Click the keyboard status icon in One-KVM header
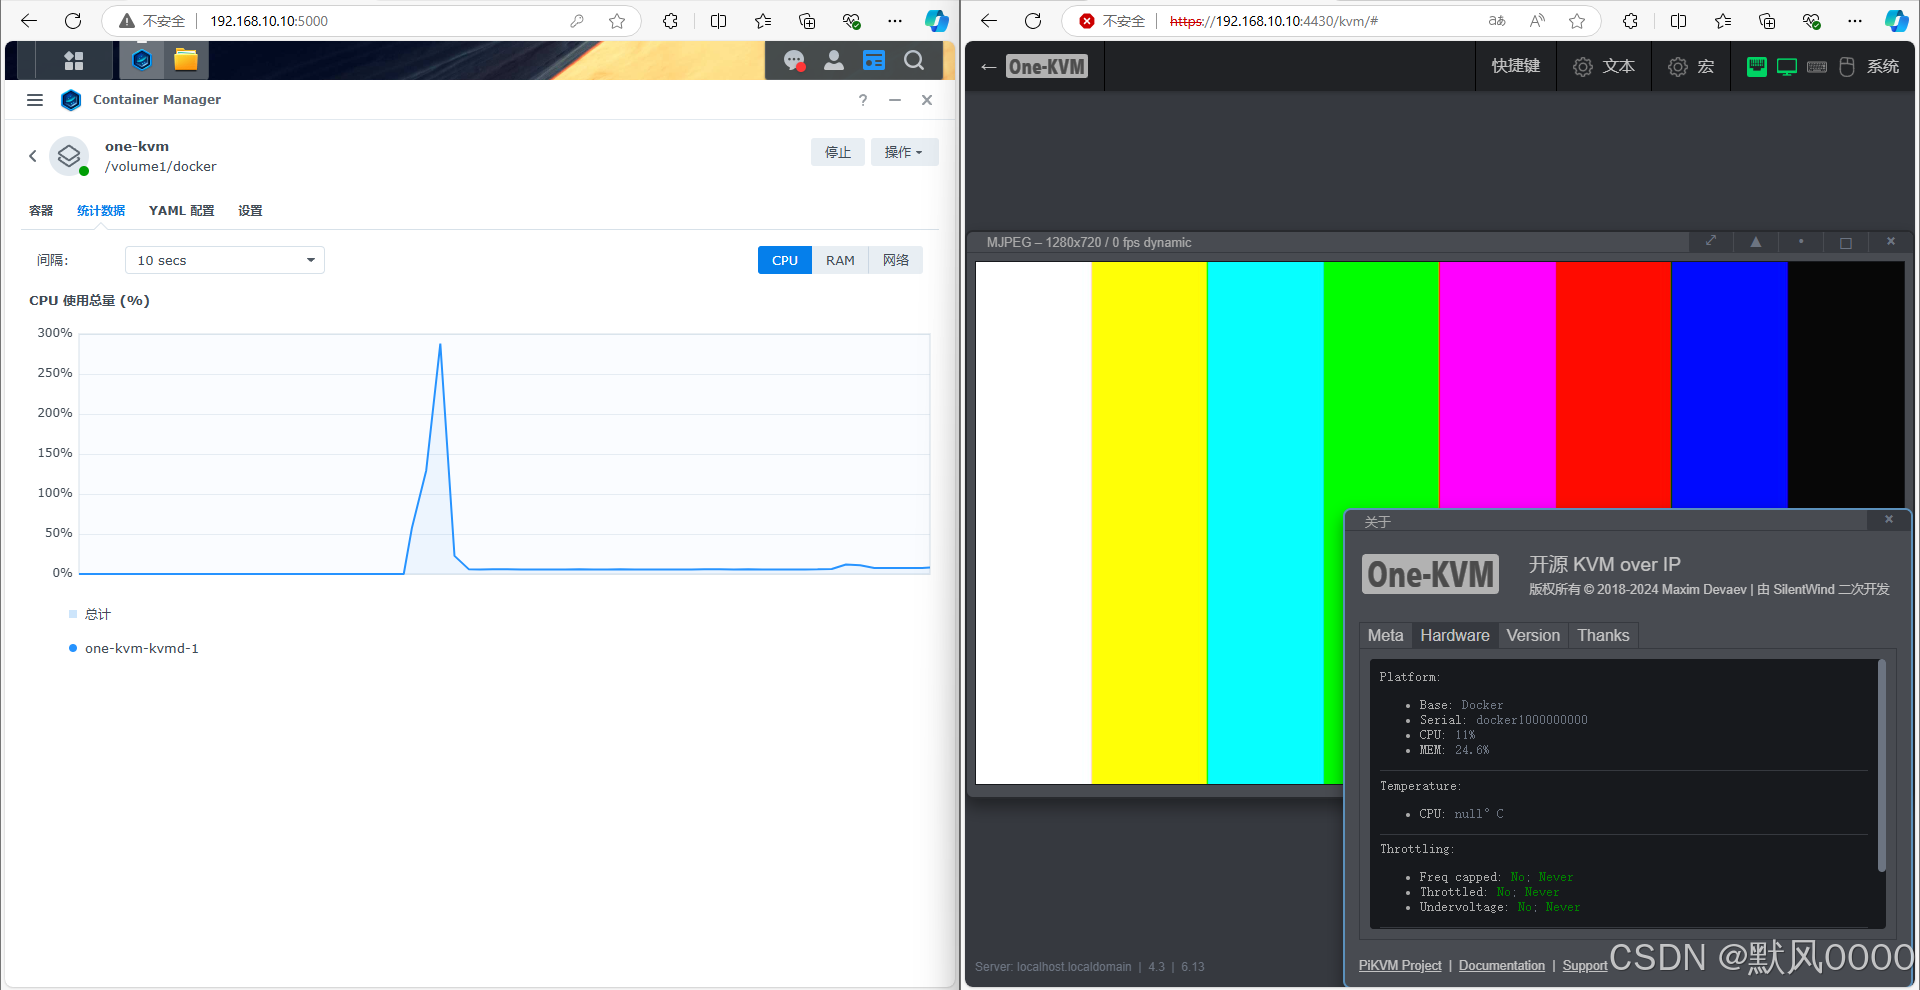1920x990 pixels. [x=1817, y=66]
